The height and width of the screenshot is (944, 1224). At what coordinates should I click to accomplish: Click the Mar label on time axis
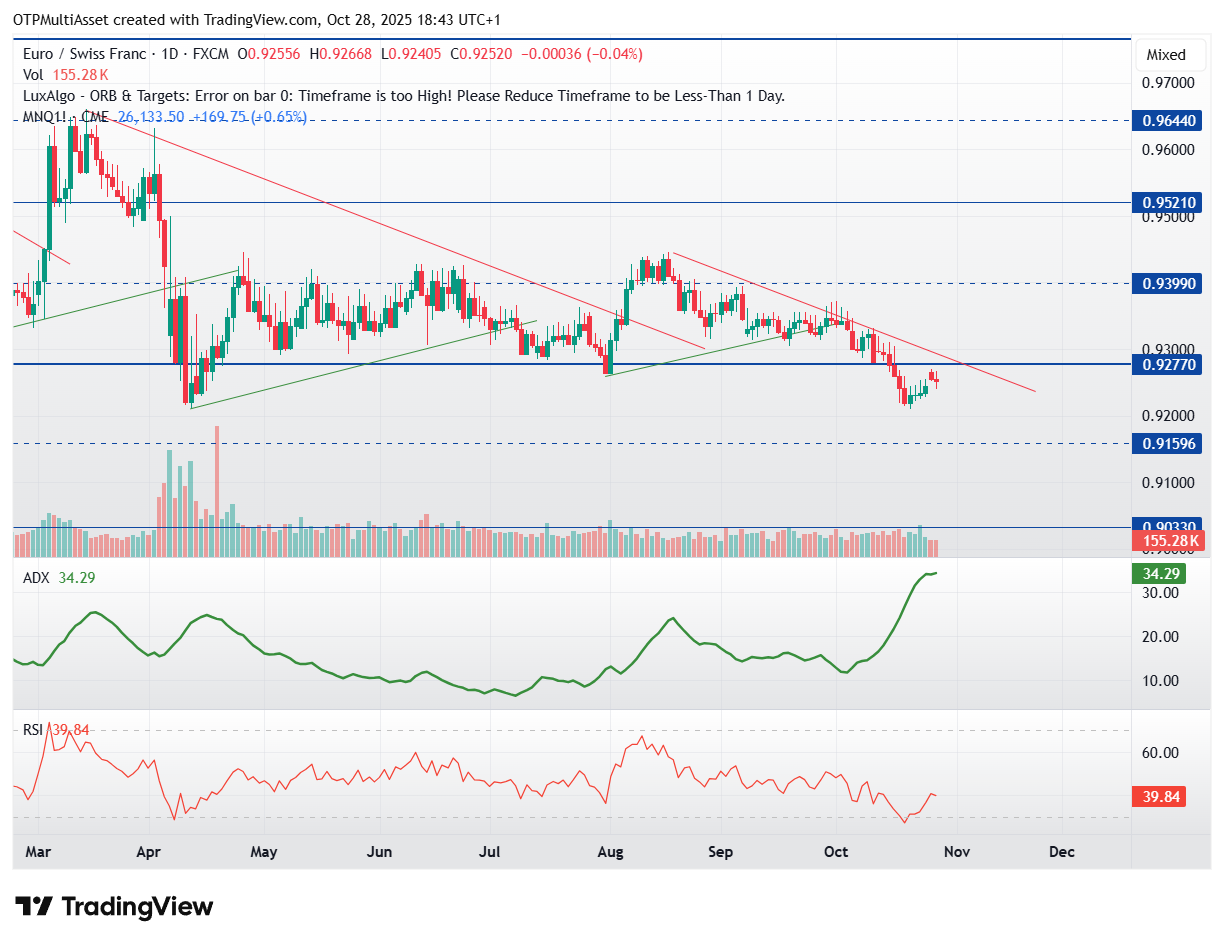pos(37,852)
